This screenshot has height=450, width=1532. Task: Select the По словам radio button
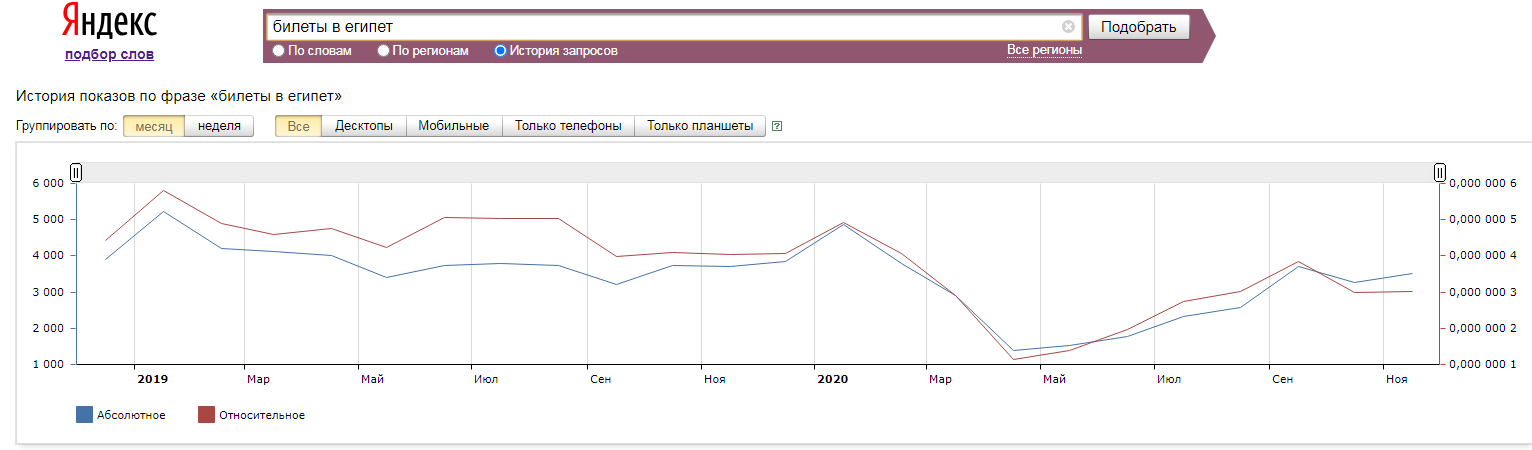(x=279, y=51)
